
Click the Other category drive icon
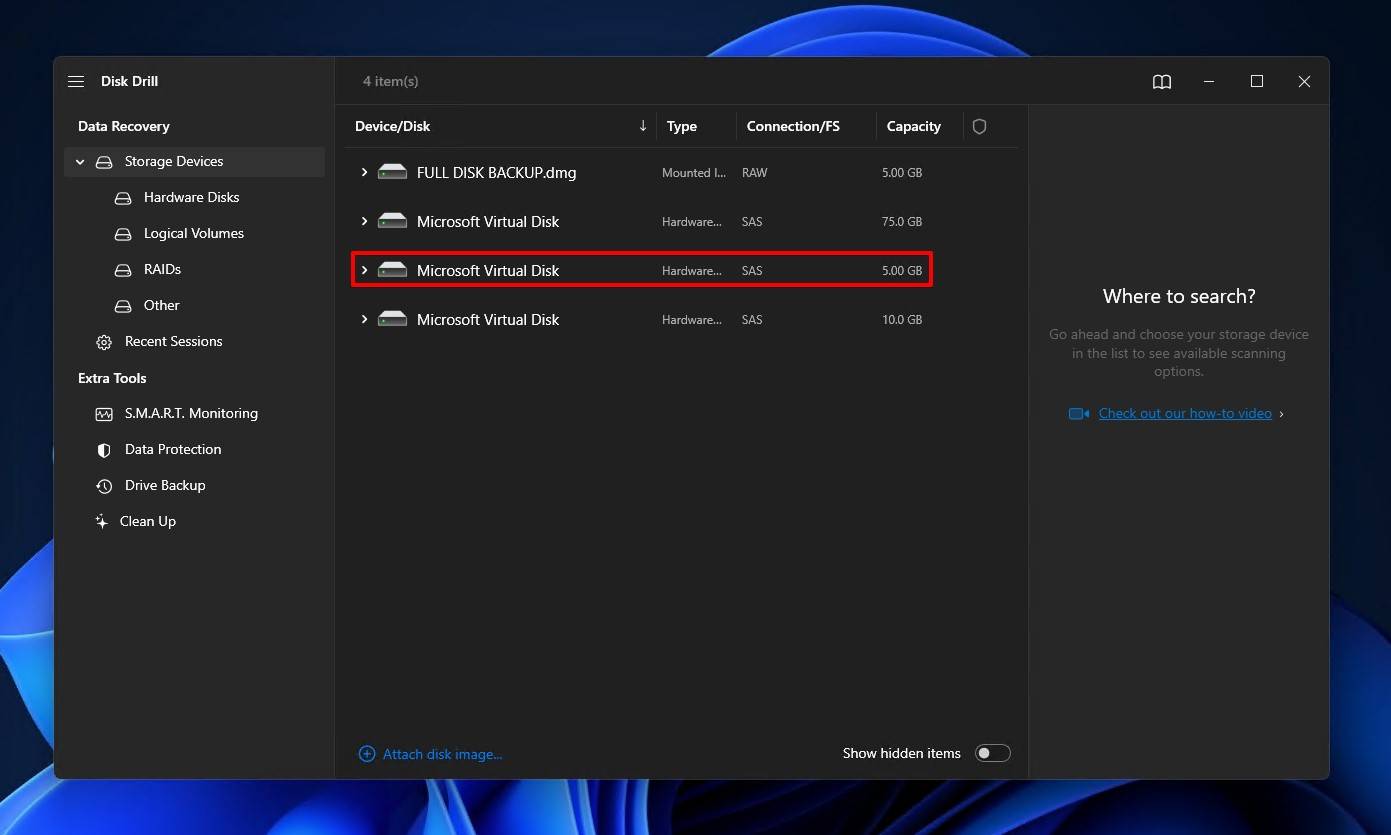123,306
